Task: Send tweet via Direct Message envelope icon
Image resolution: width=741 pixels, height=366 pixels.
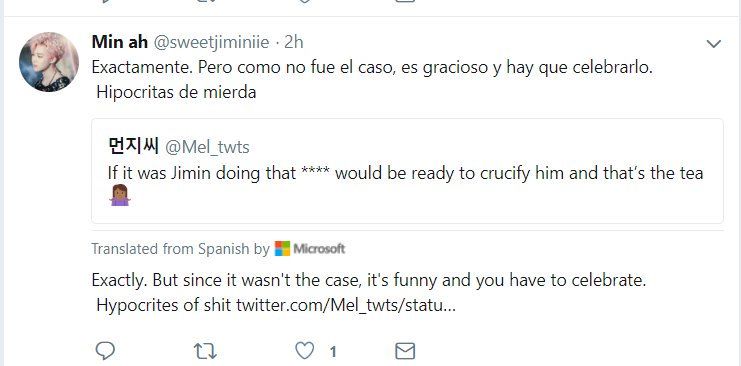Action: [405, 351]
